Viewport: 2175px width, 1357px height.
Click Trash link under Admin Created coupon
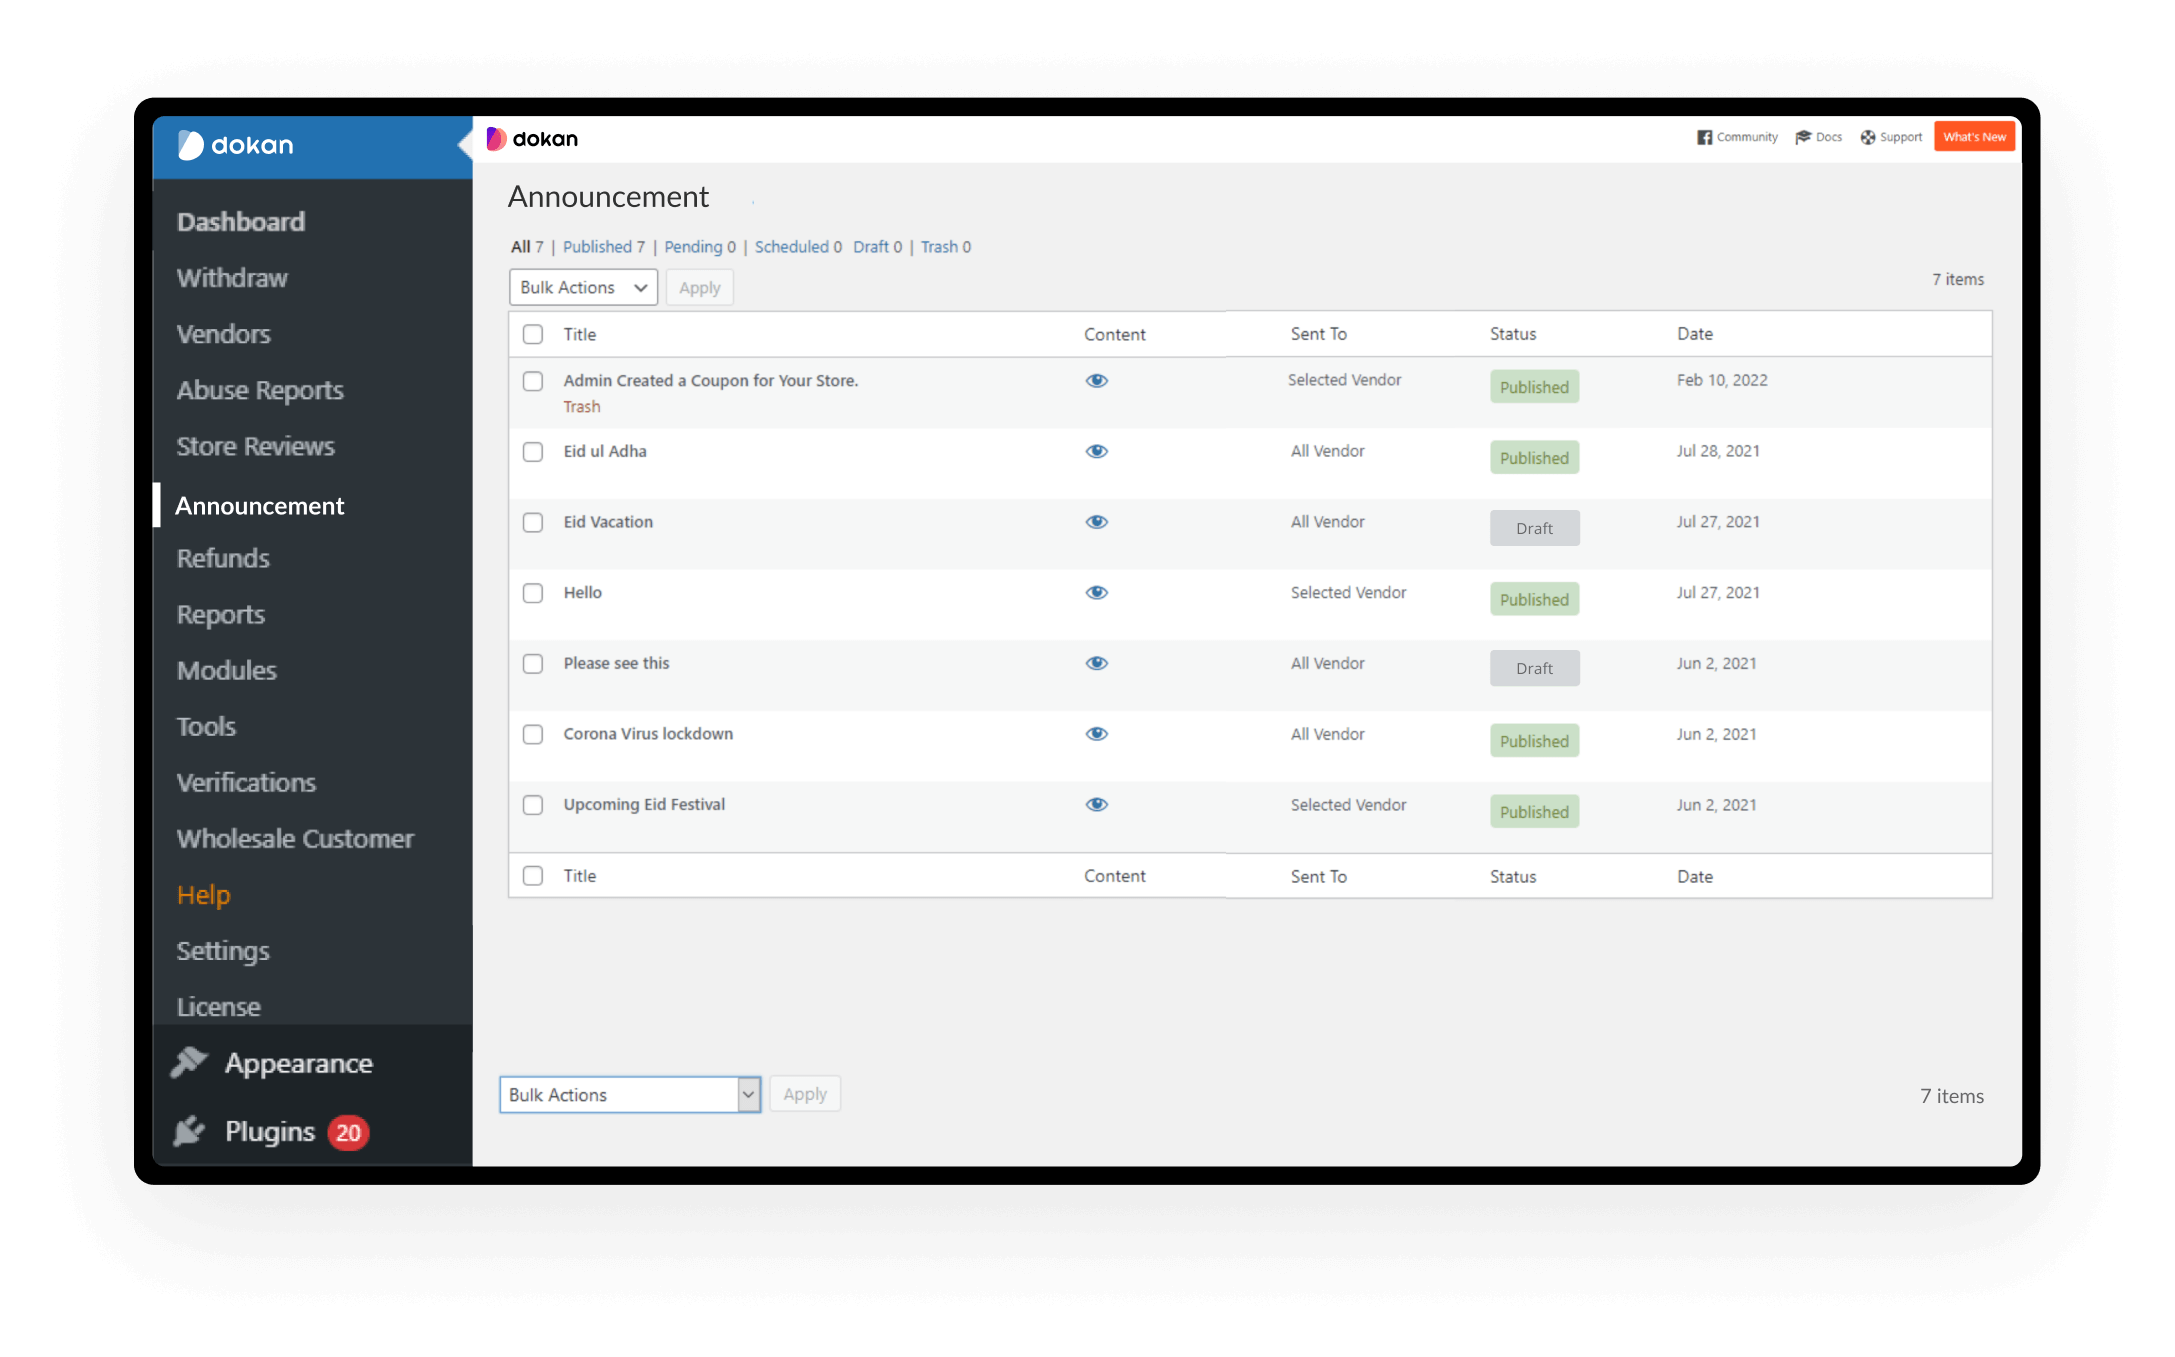pyautogui.click(x=581, y=406)
